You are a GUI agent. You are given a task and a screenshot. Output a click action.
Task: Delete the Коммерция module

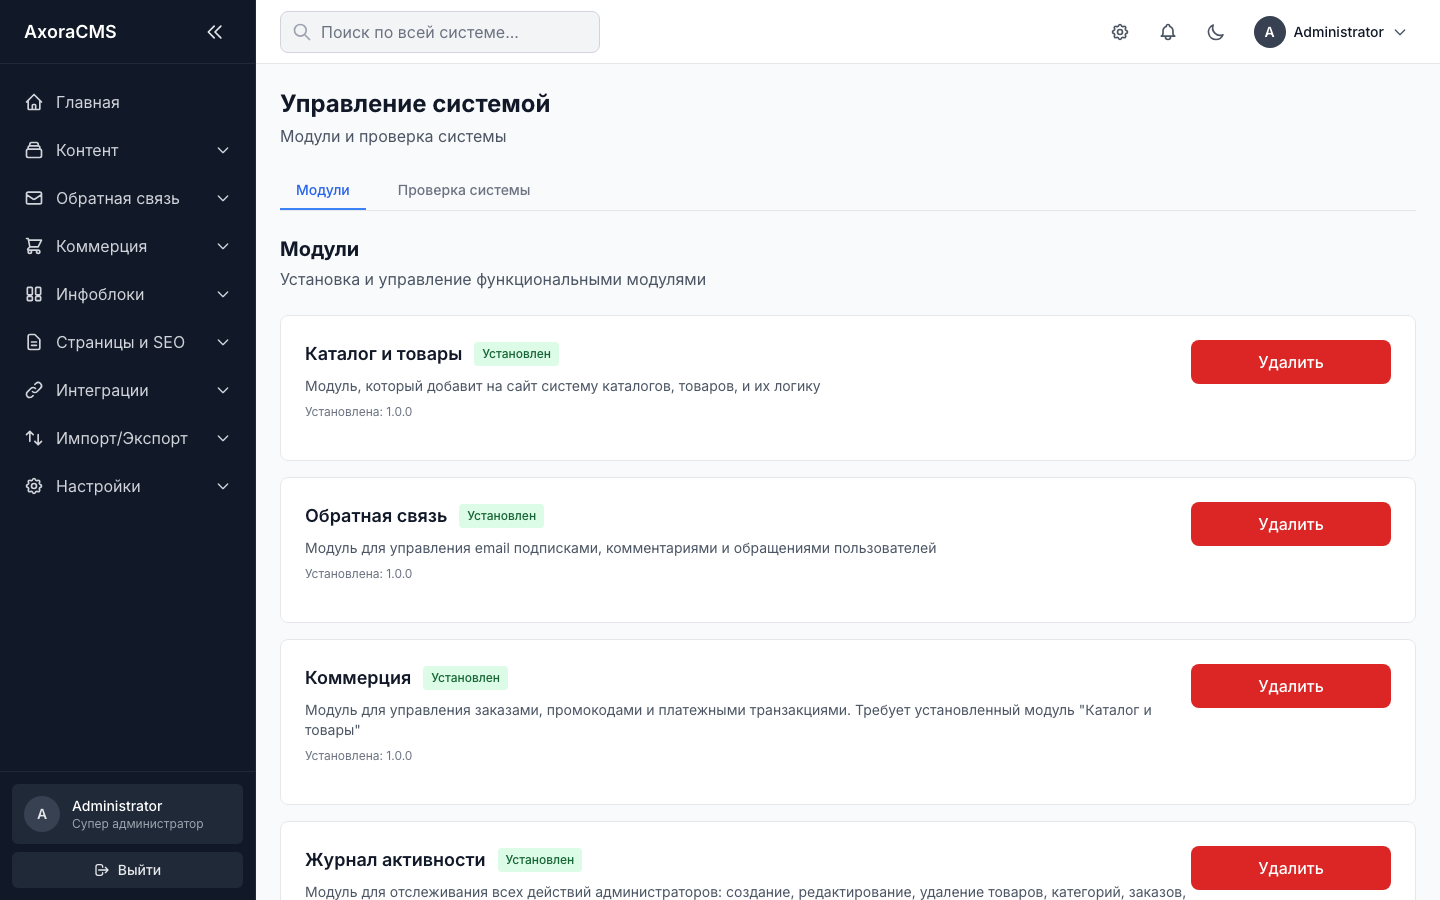(x=1291, y=686)
